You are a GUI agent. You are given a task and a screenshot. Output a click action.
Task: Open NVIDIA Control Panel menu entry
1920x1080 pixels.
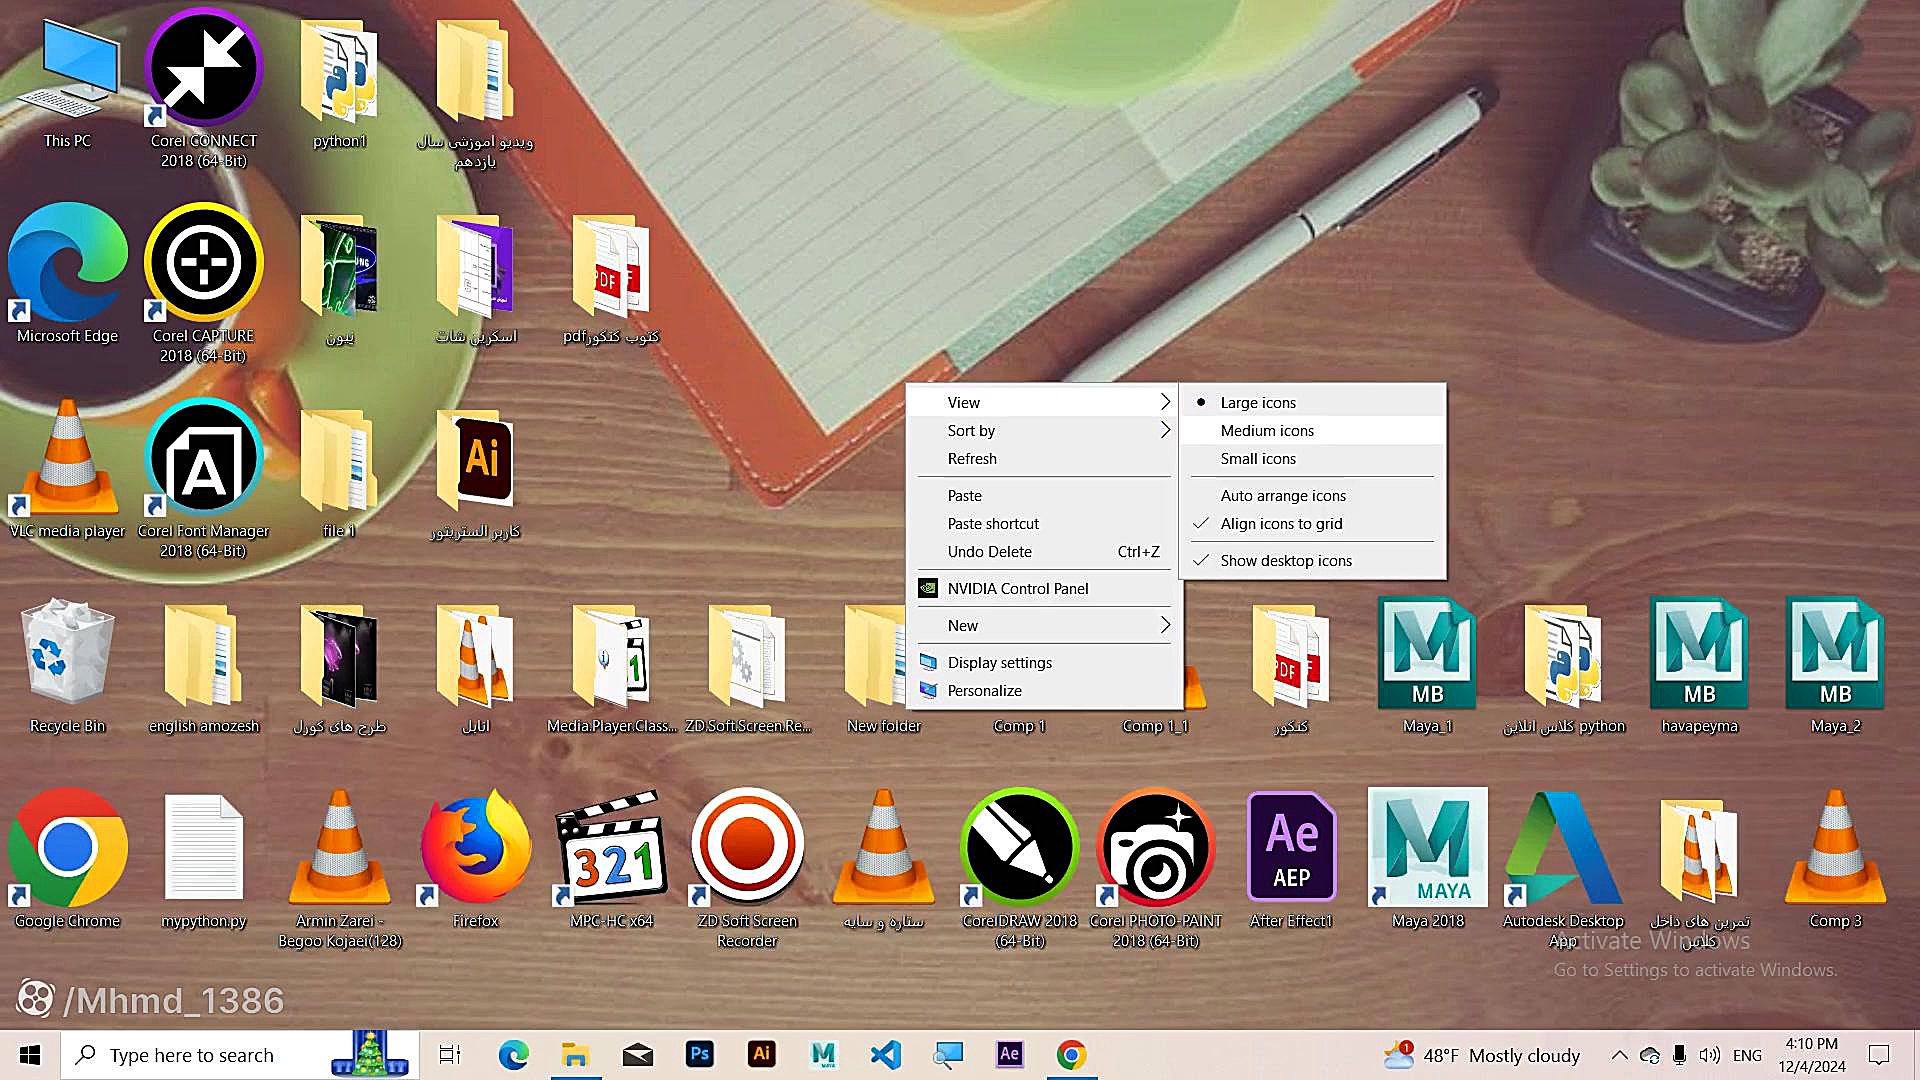1045,588
